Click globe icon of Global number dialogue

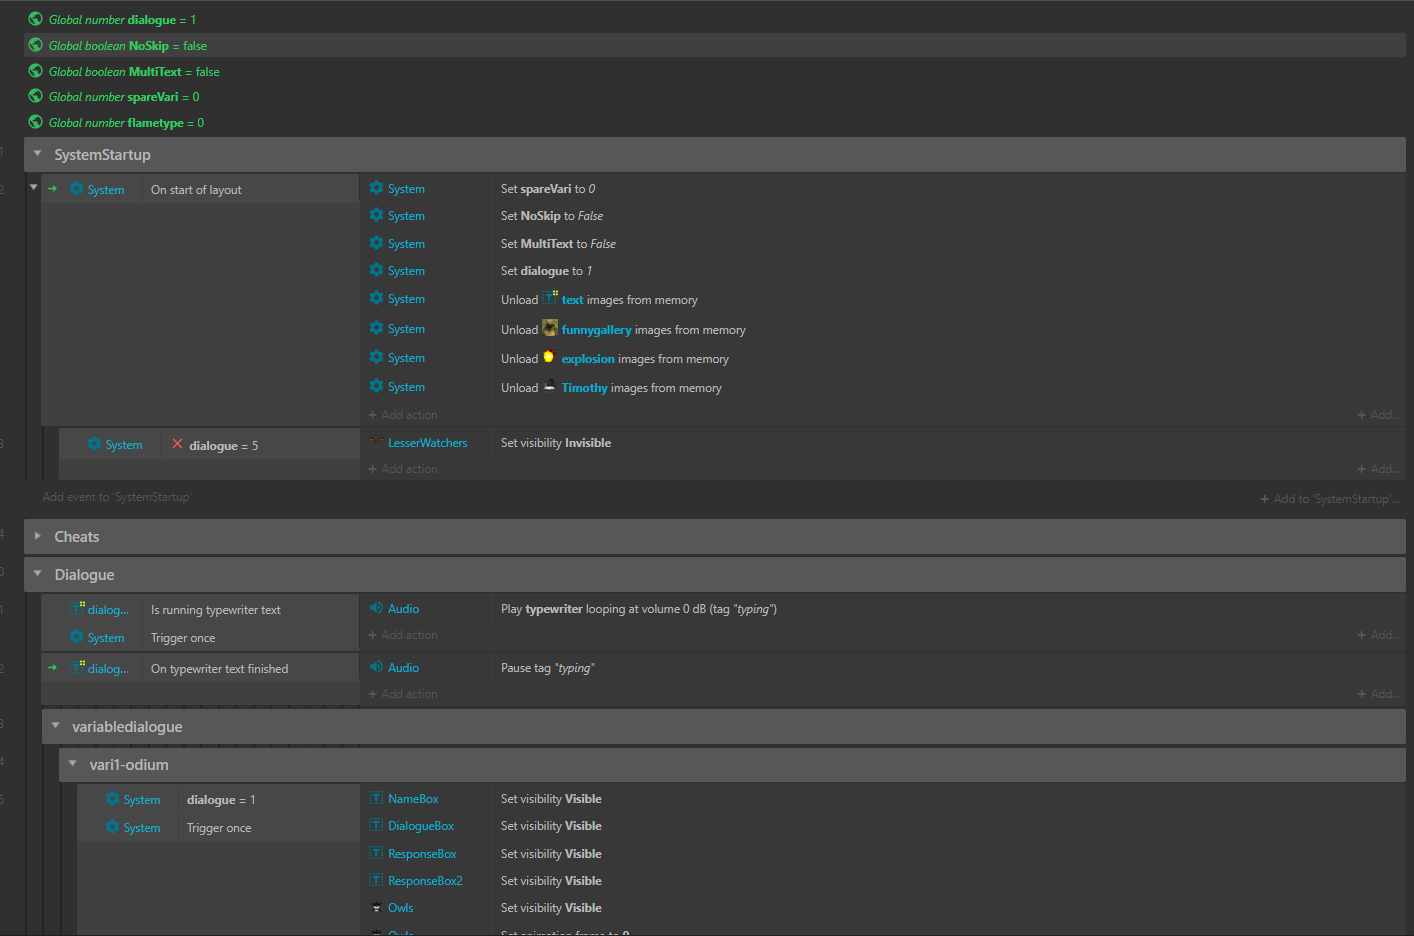click(x=36, y=19)
